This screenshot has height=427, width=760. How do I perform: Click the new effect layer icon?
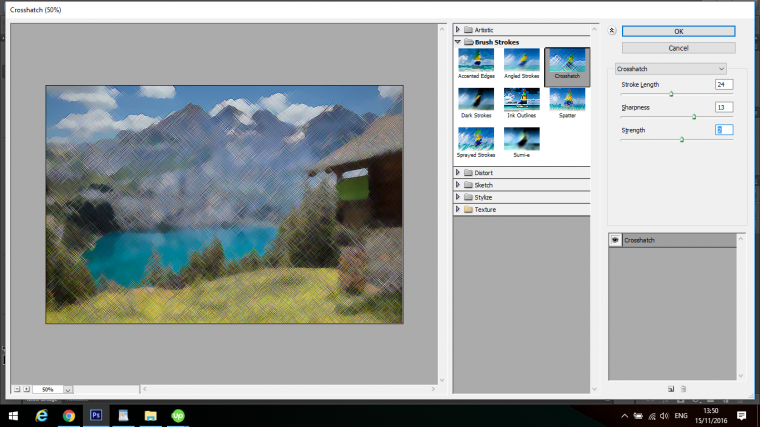pyautogui.click(x=671, y=389)
